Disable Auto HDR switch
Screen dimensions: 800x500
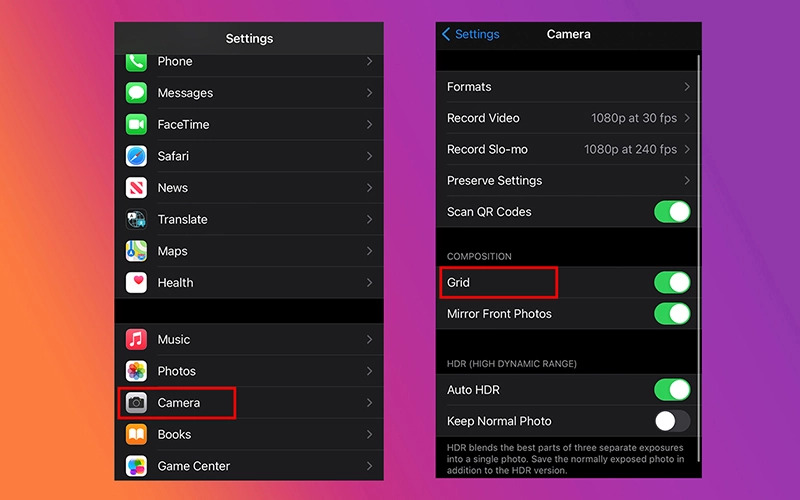pyautogui.click(x=672, y=390)
